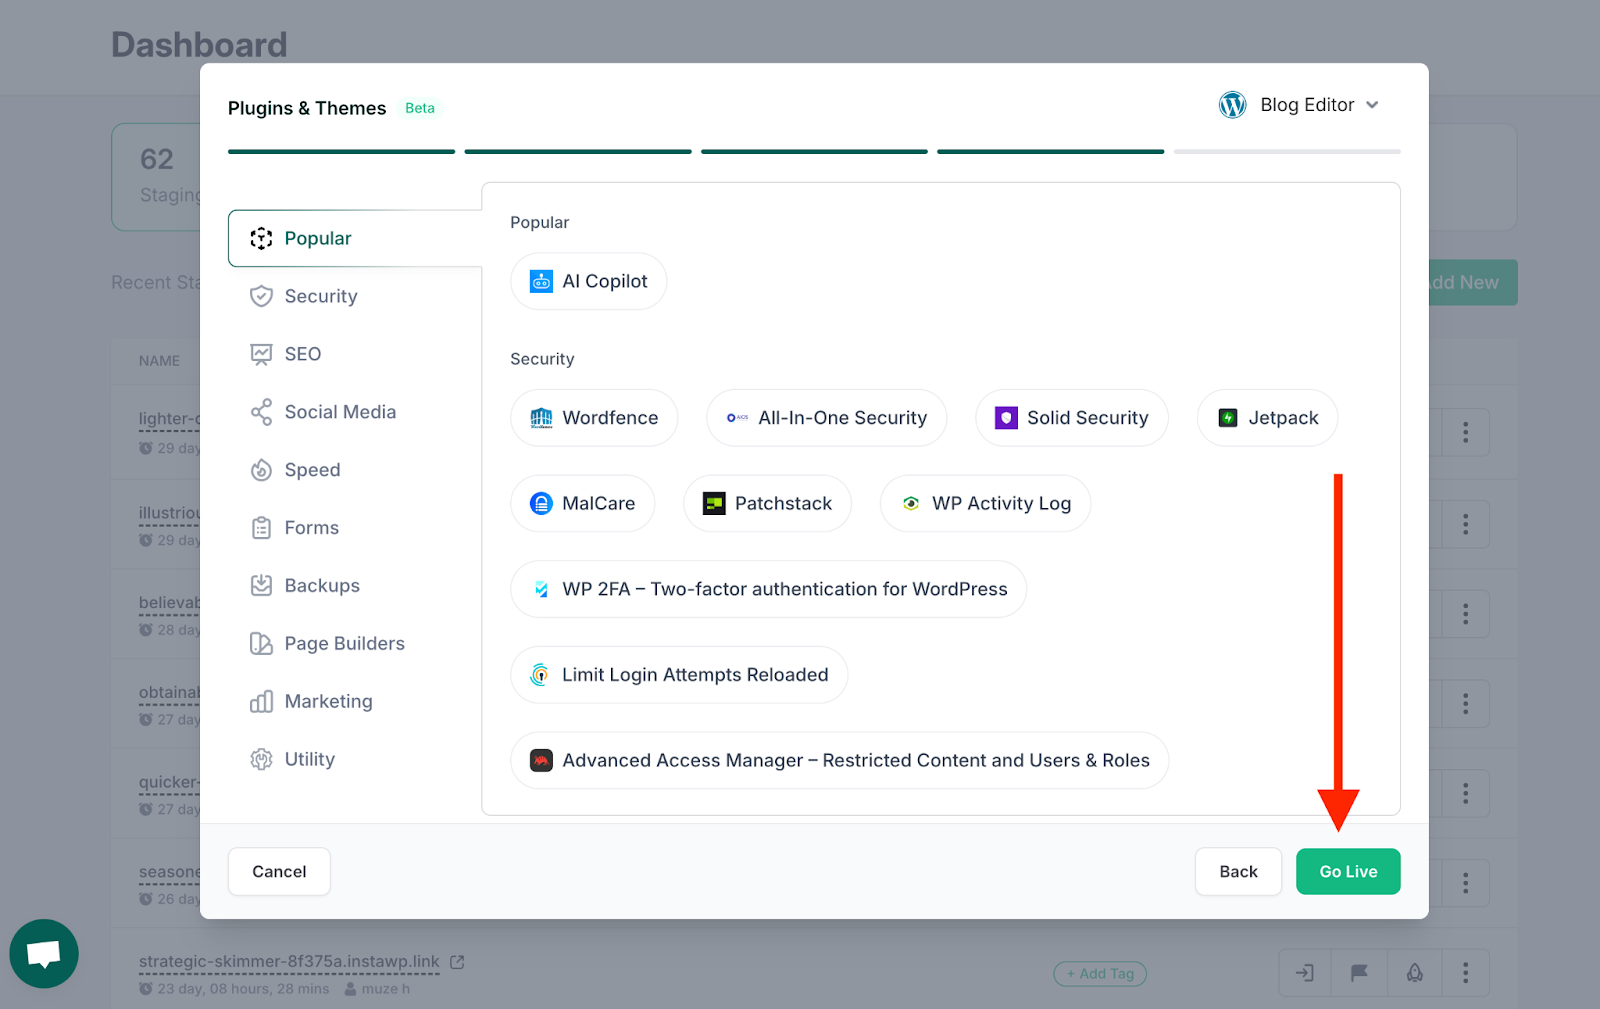Viewport: 1600px width, 1009px height.
Task: Select the AI Copilot plugin chip
Action: tap(588, 281)
